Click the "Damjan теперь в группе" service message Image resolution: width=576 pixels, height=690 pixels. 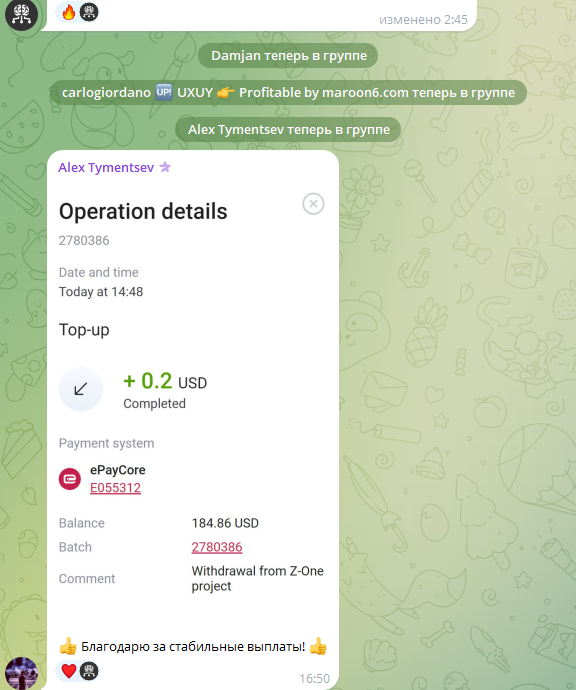pyautogui.click(x=288, y=55)
